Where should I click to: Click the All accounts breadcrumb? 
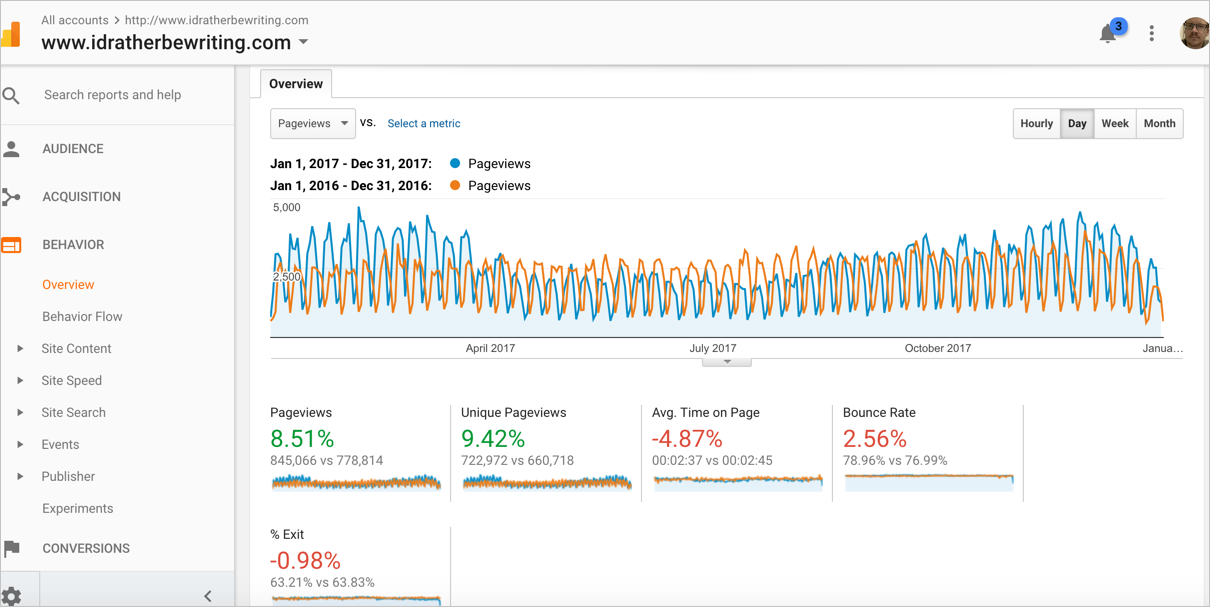[75, 20]
